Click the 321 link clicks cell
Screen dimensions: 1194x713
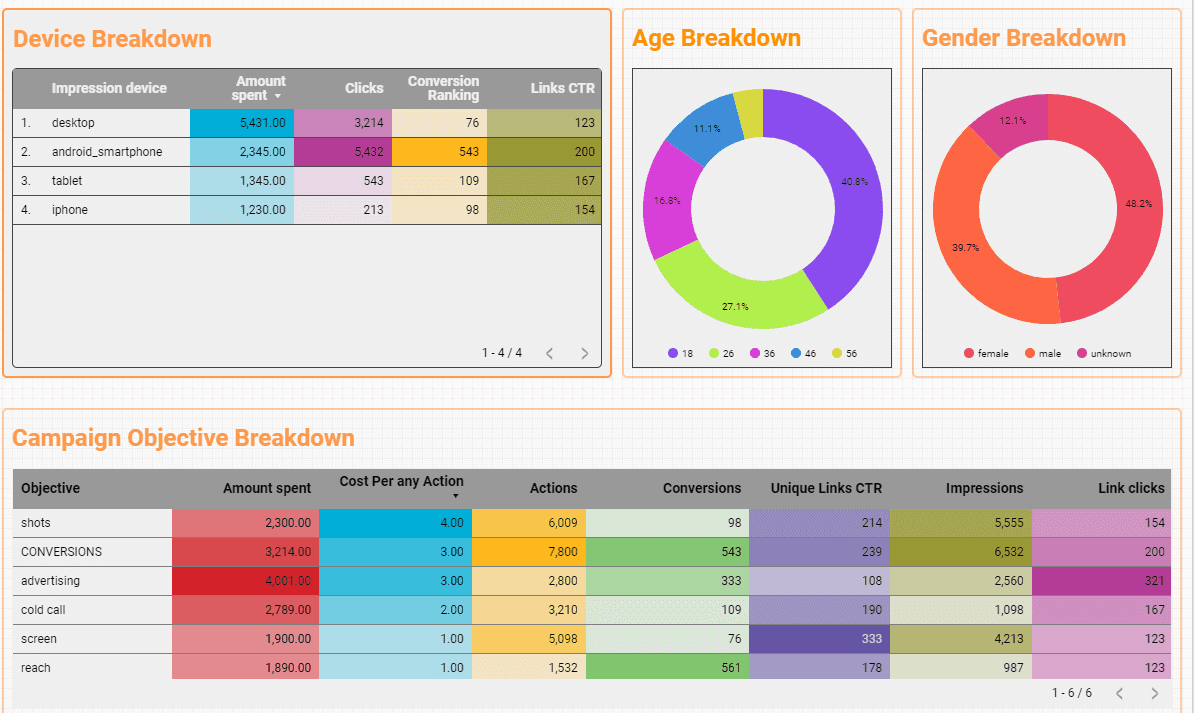(x=1101, y=580)
